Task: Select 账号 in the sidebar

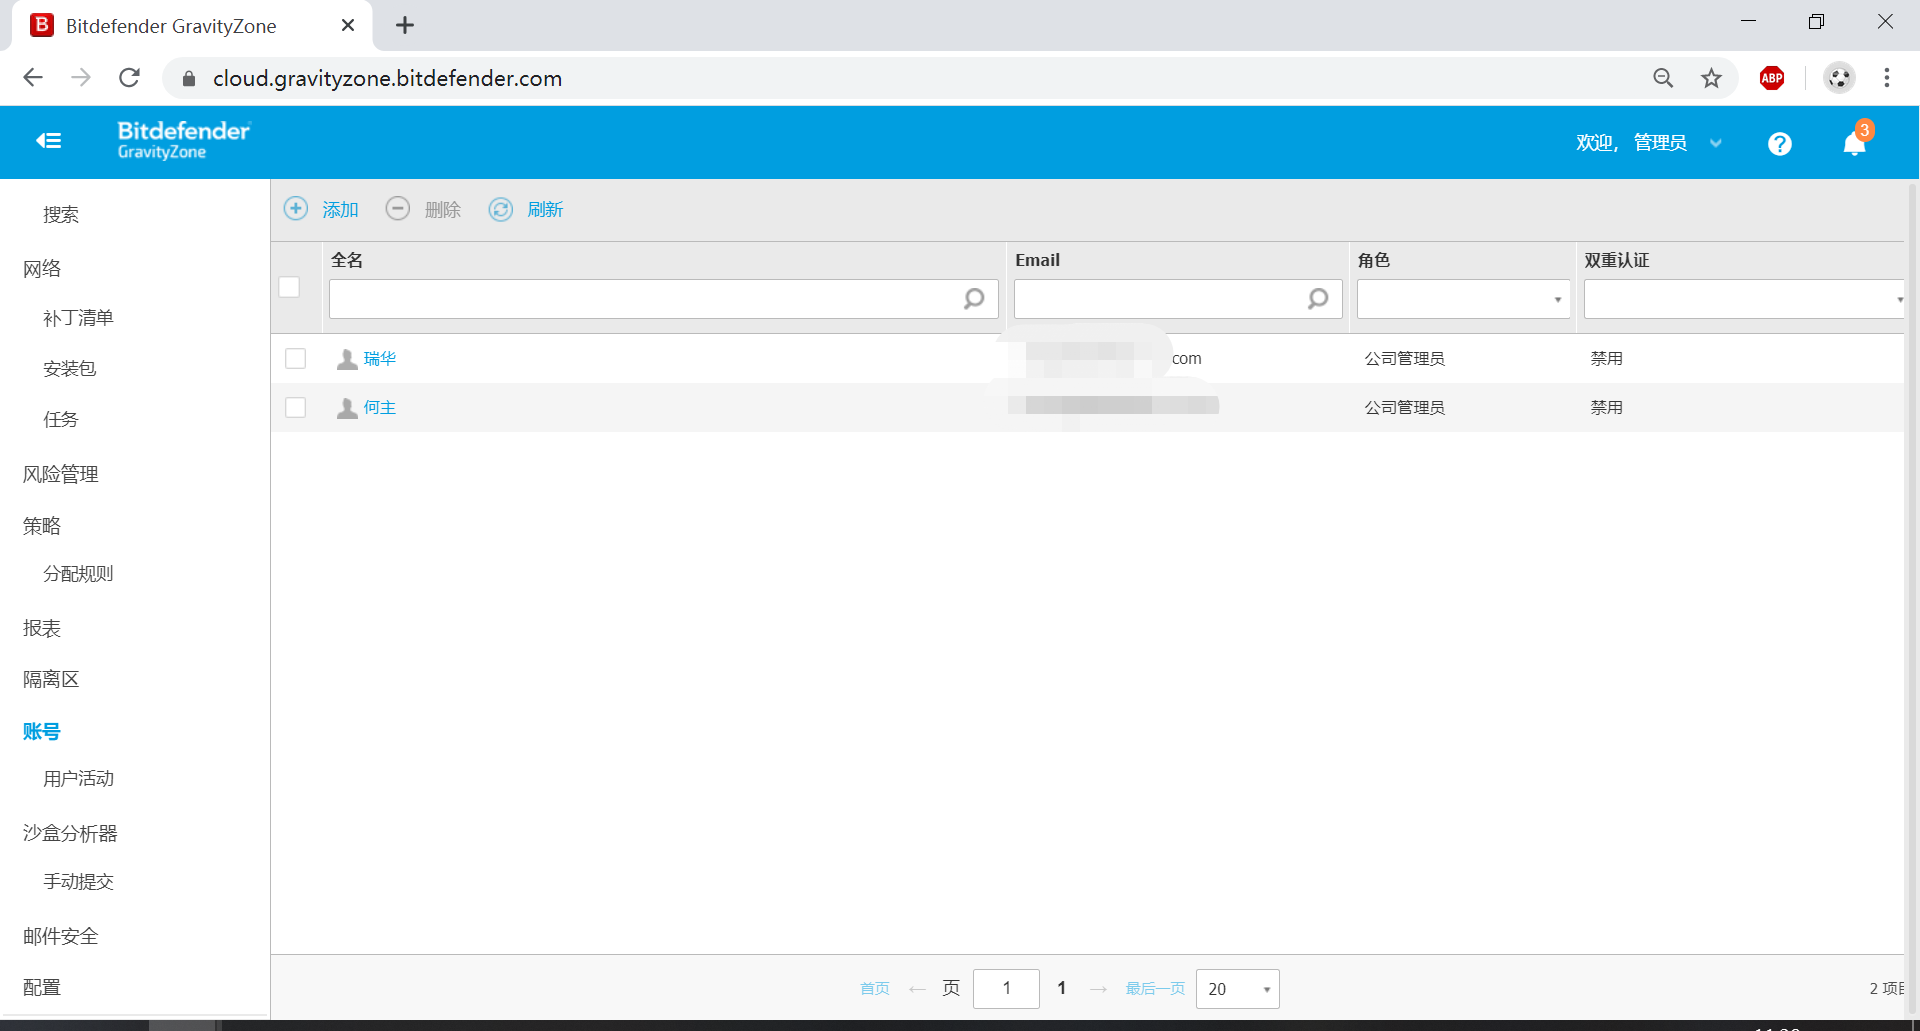Action: tap(42, 732)
